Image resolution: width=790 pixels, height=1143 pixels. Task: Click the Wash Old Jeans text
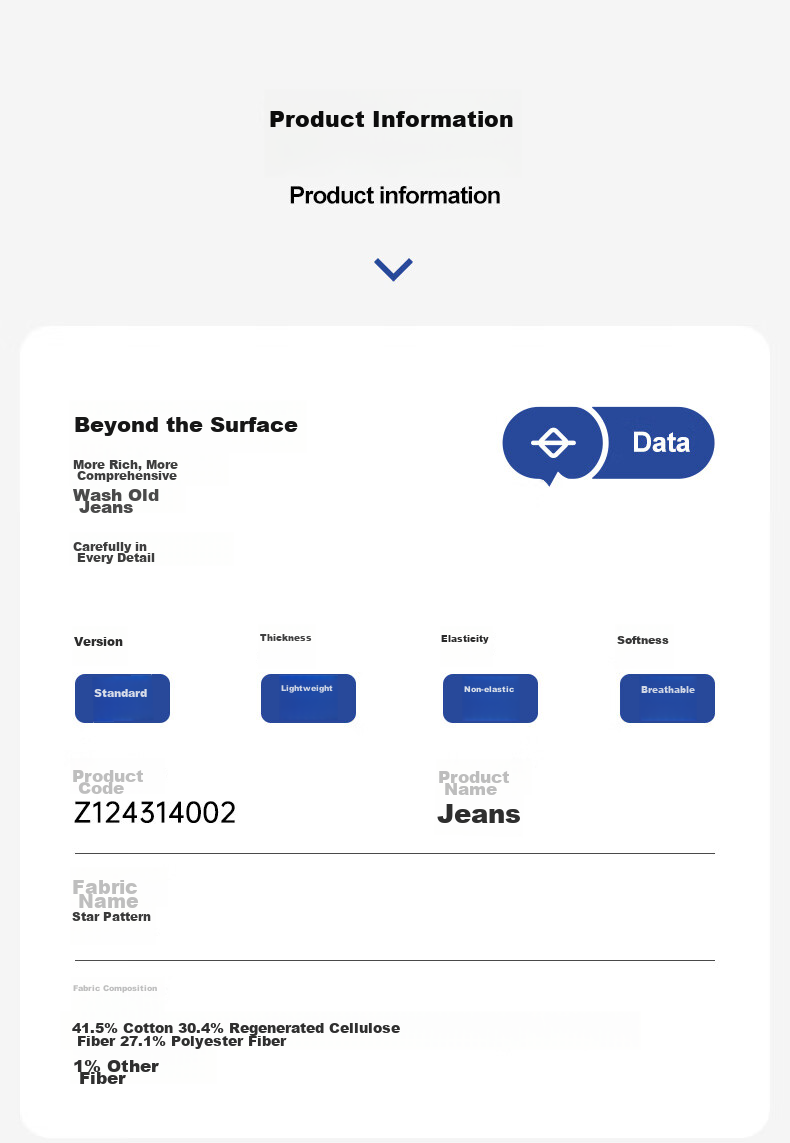click(116, 501)
